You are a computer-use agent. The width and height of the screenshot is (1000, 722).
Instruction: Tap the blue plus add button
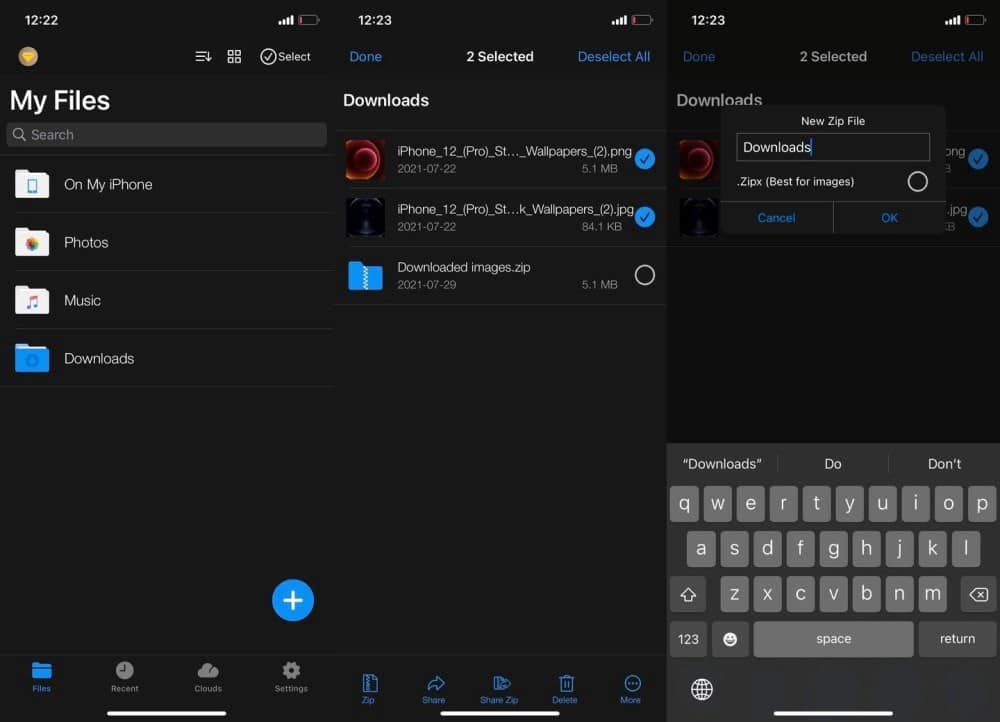coord(293,600)
